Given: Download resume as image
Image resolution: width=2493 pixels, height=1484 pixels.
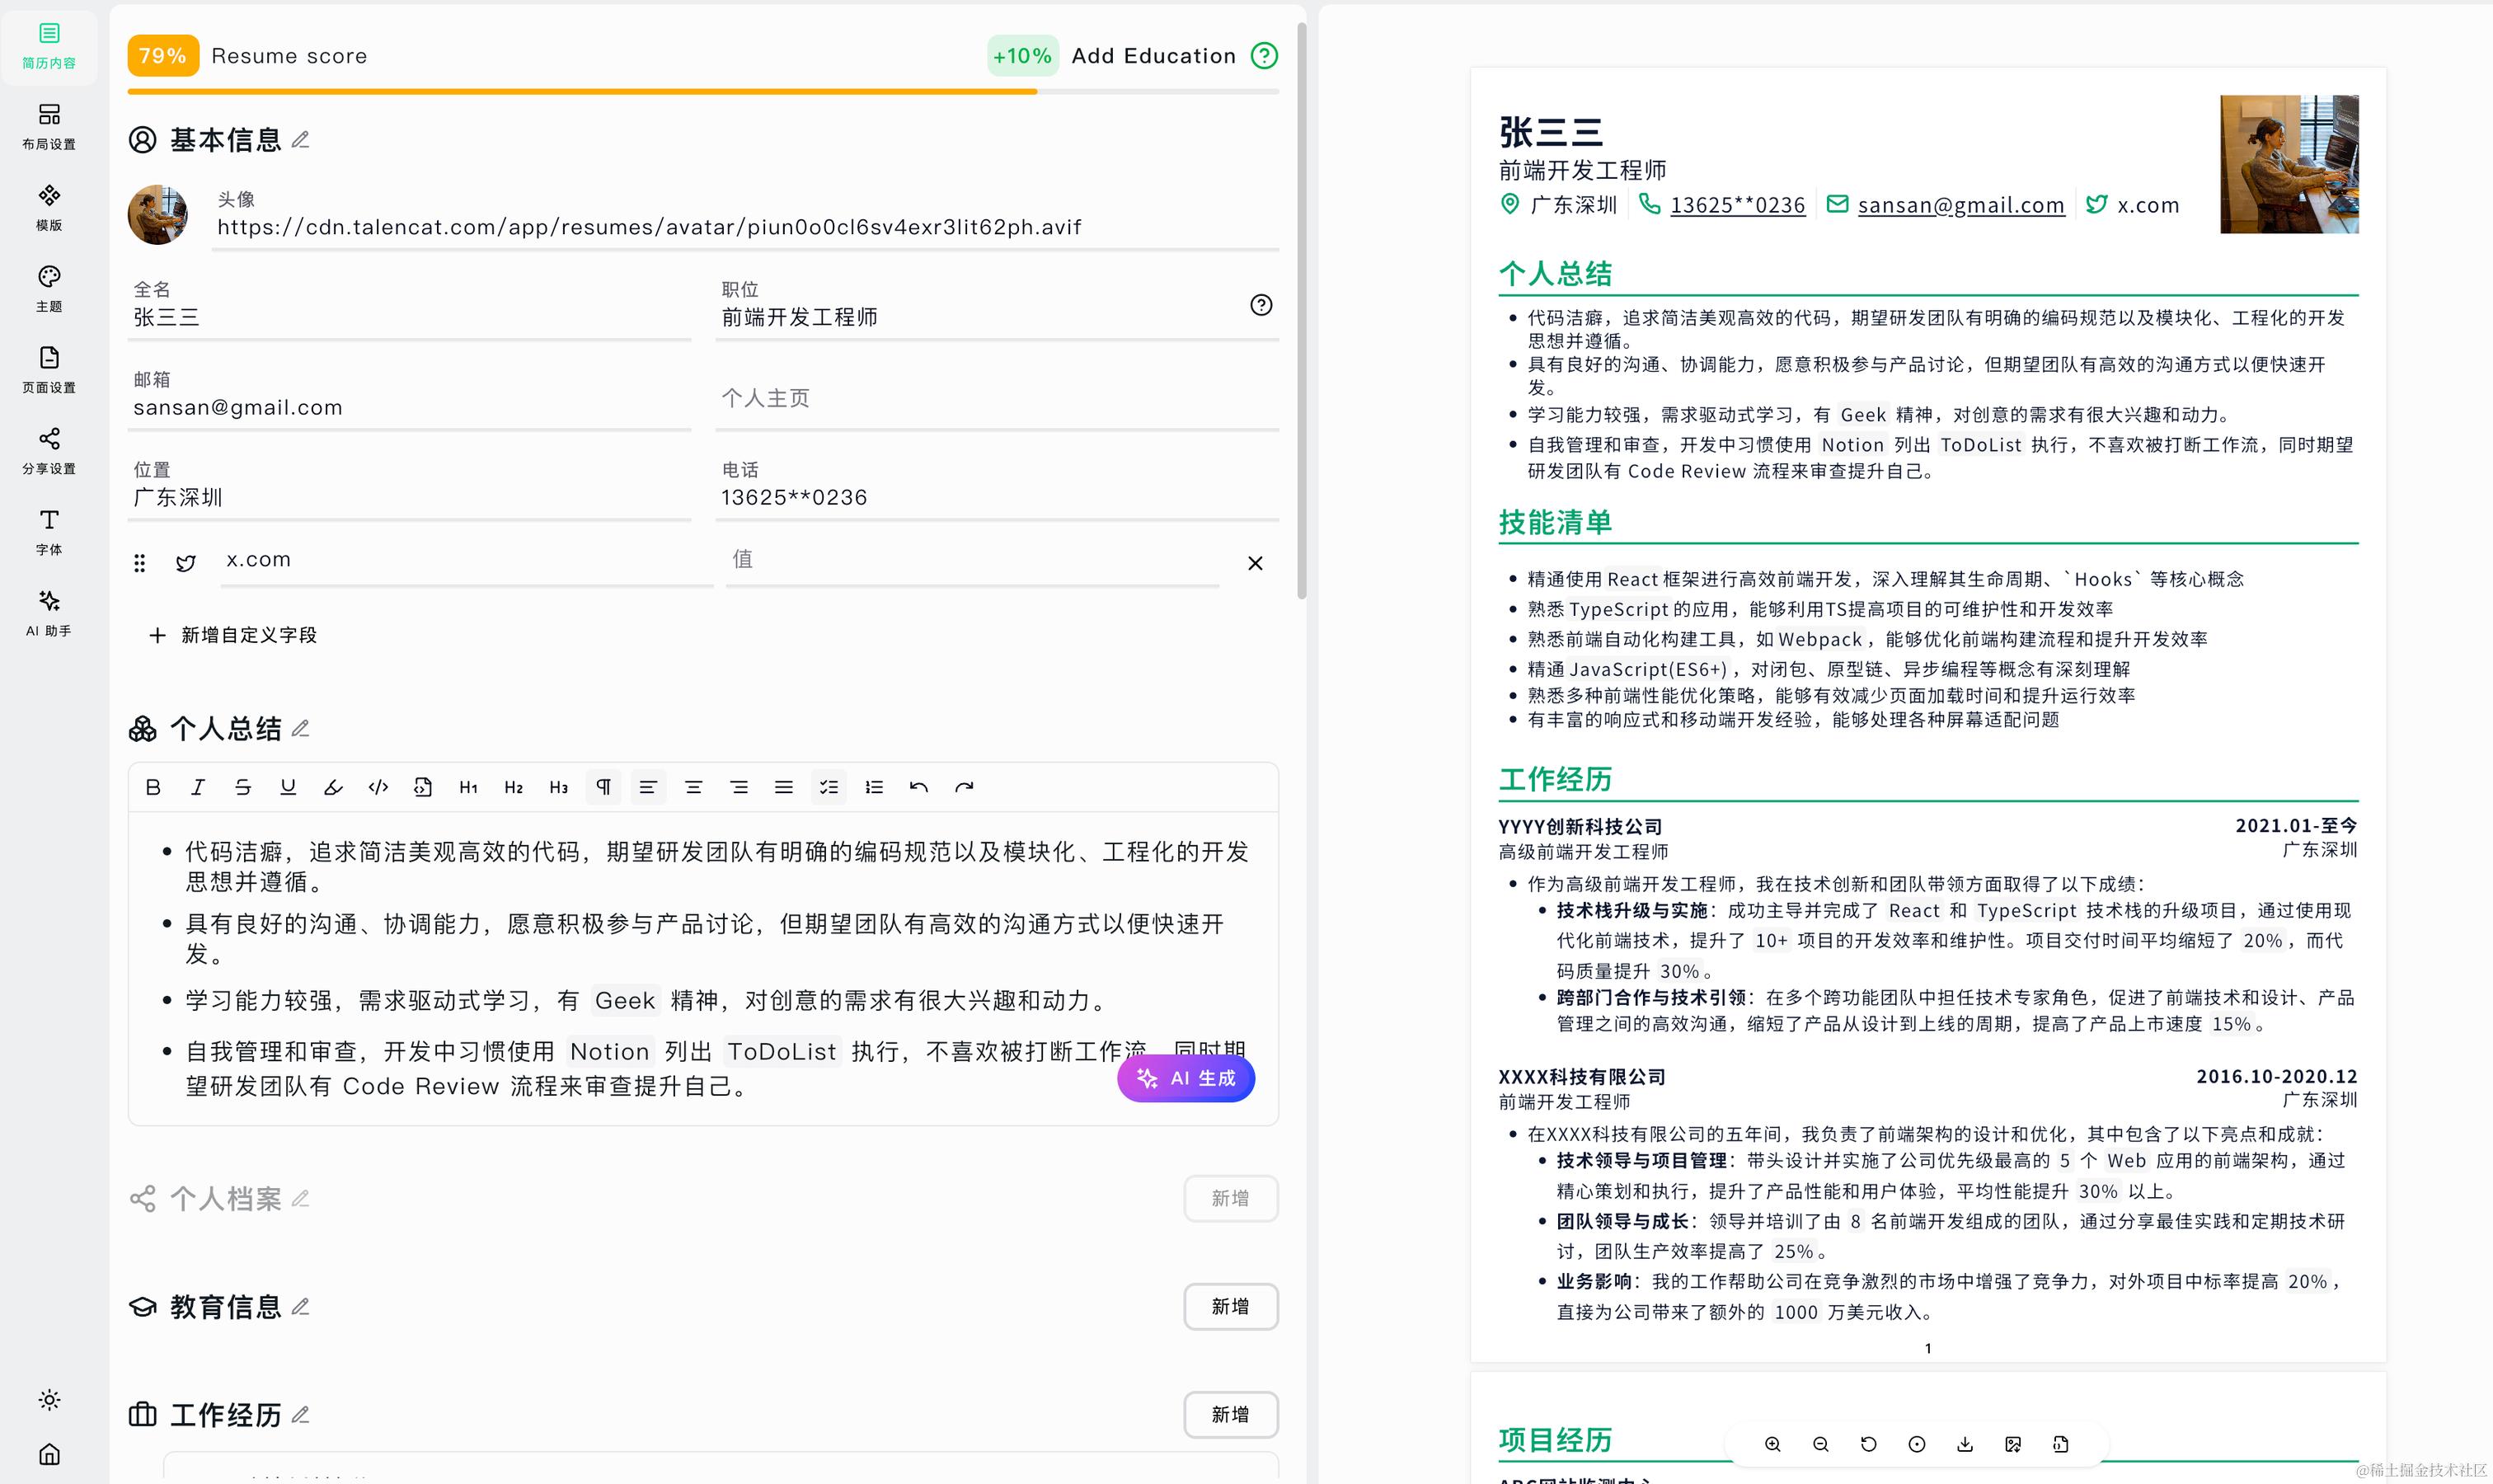Looking at the screenshot, I should point(2013,1444).
